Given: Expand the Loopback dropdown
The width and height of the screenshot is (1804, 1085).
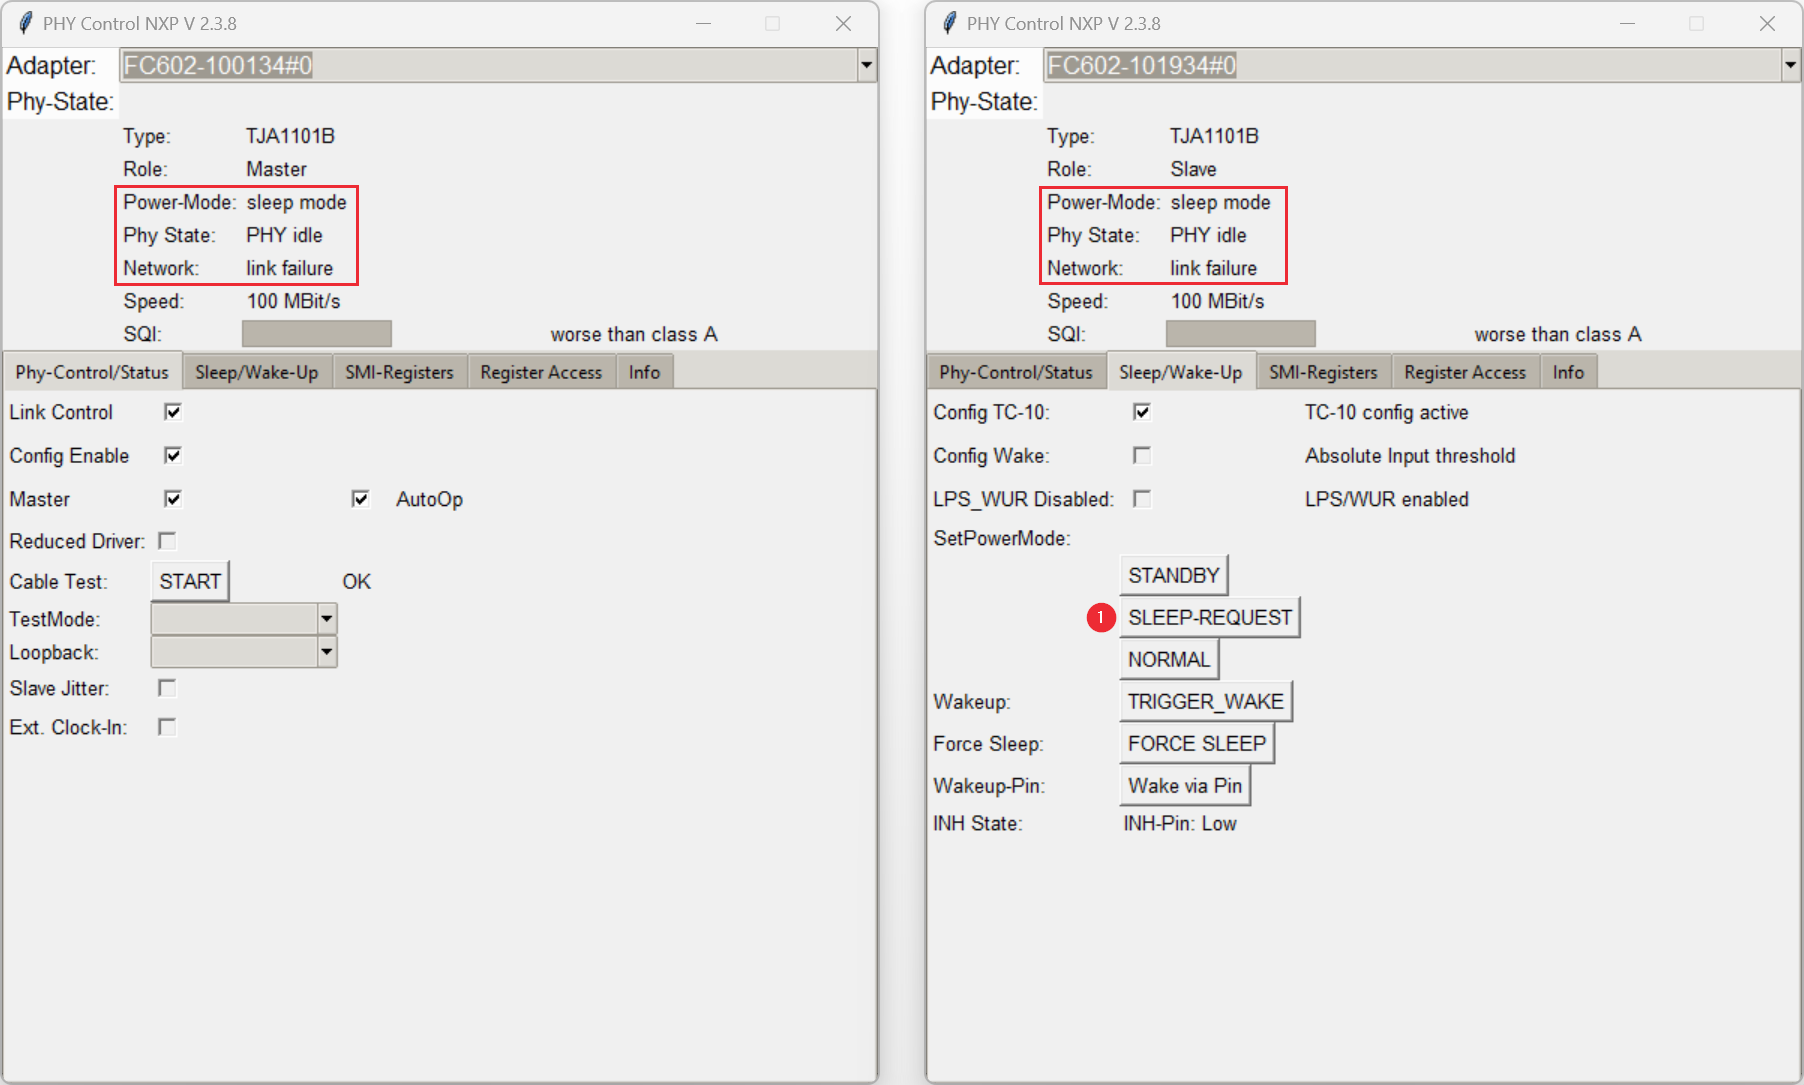Looking at the screenshot, I should coord(327,651).
